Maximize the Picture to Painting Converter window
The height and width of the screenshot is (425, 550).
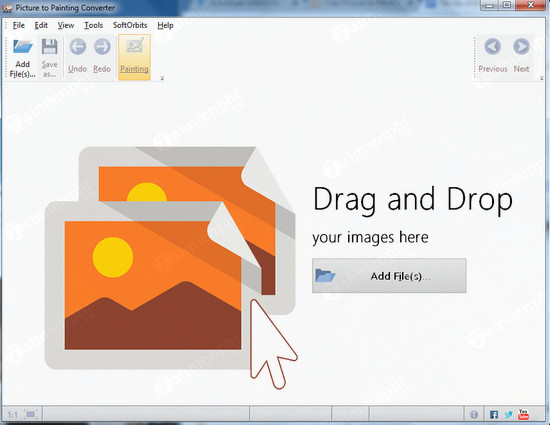(507, 5)
